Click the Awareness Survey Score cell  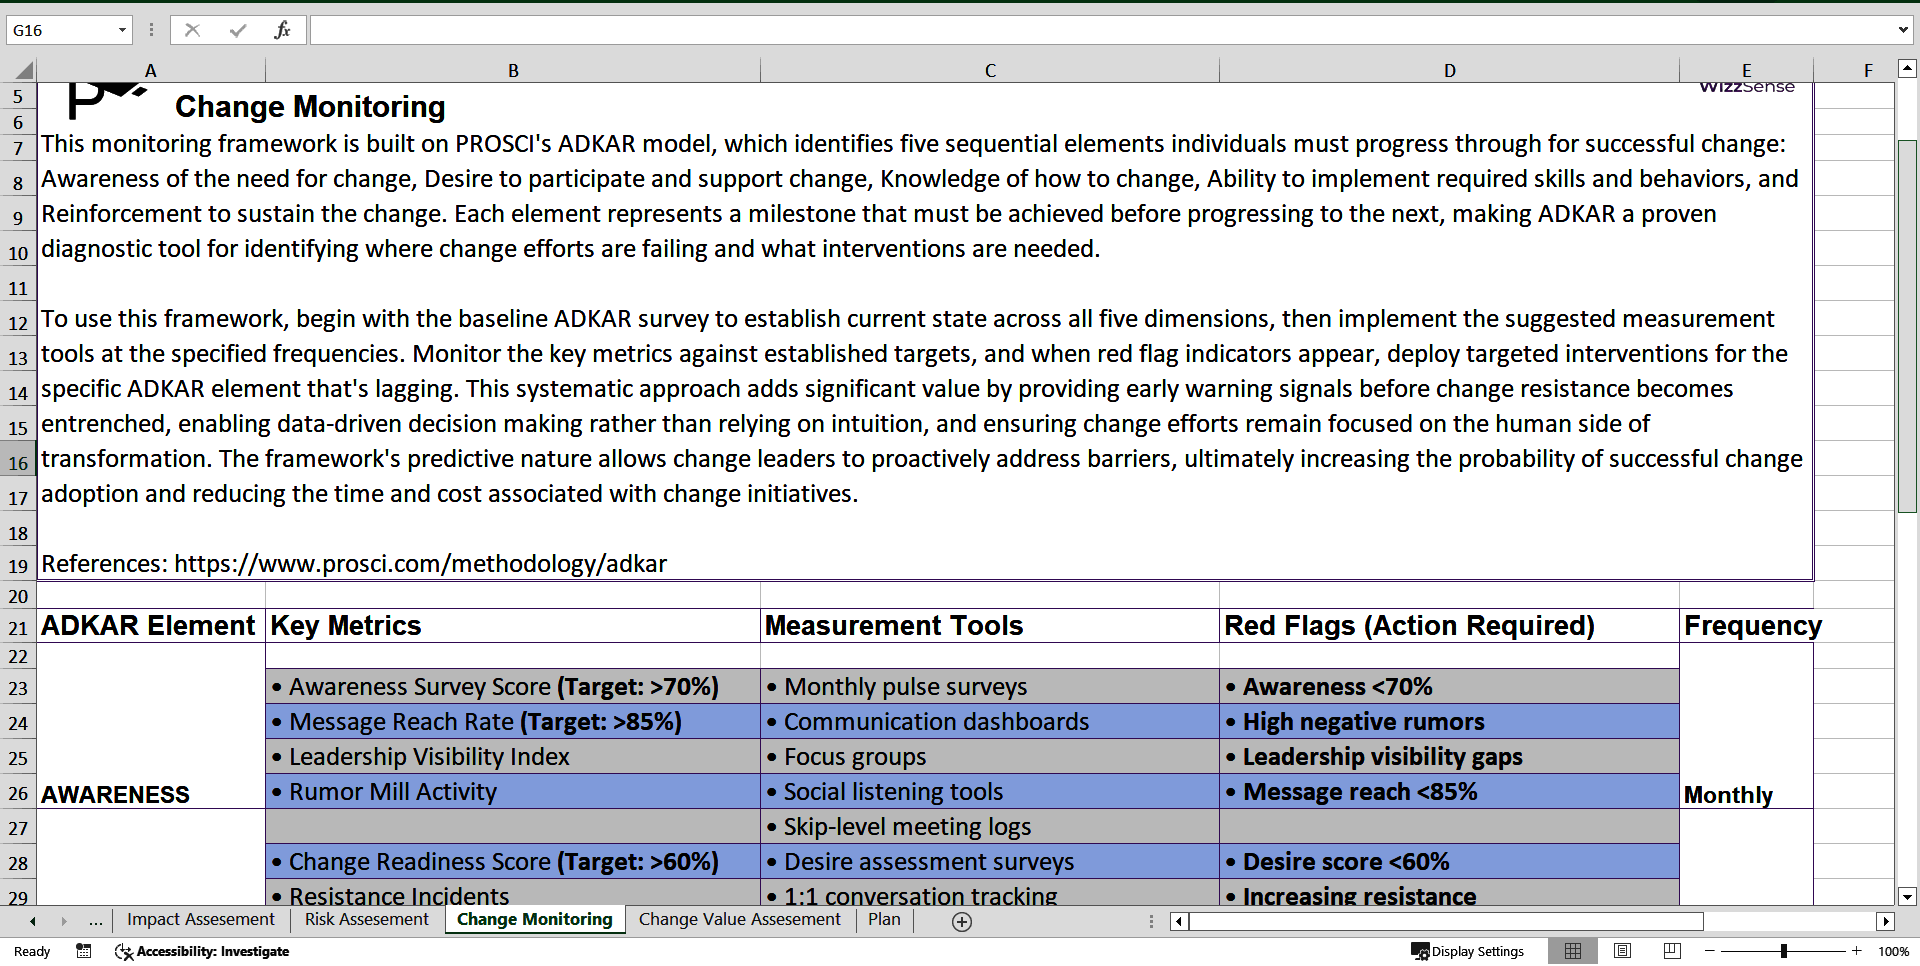point(513,687)
